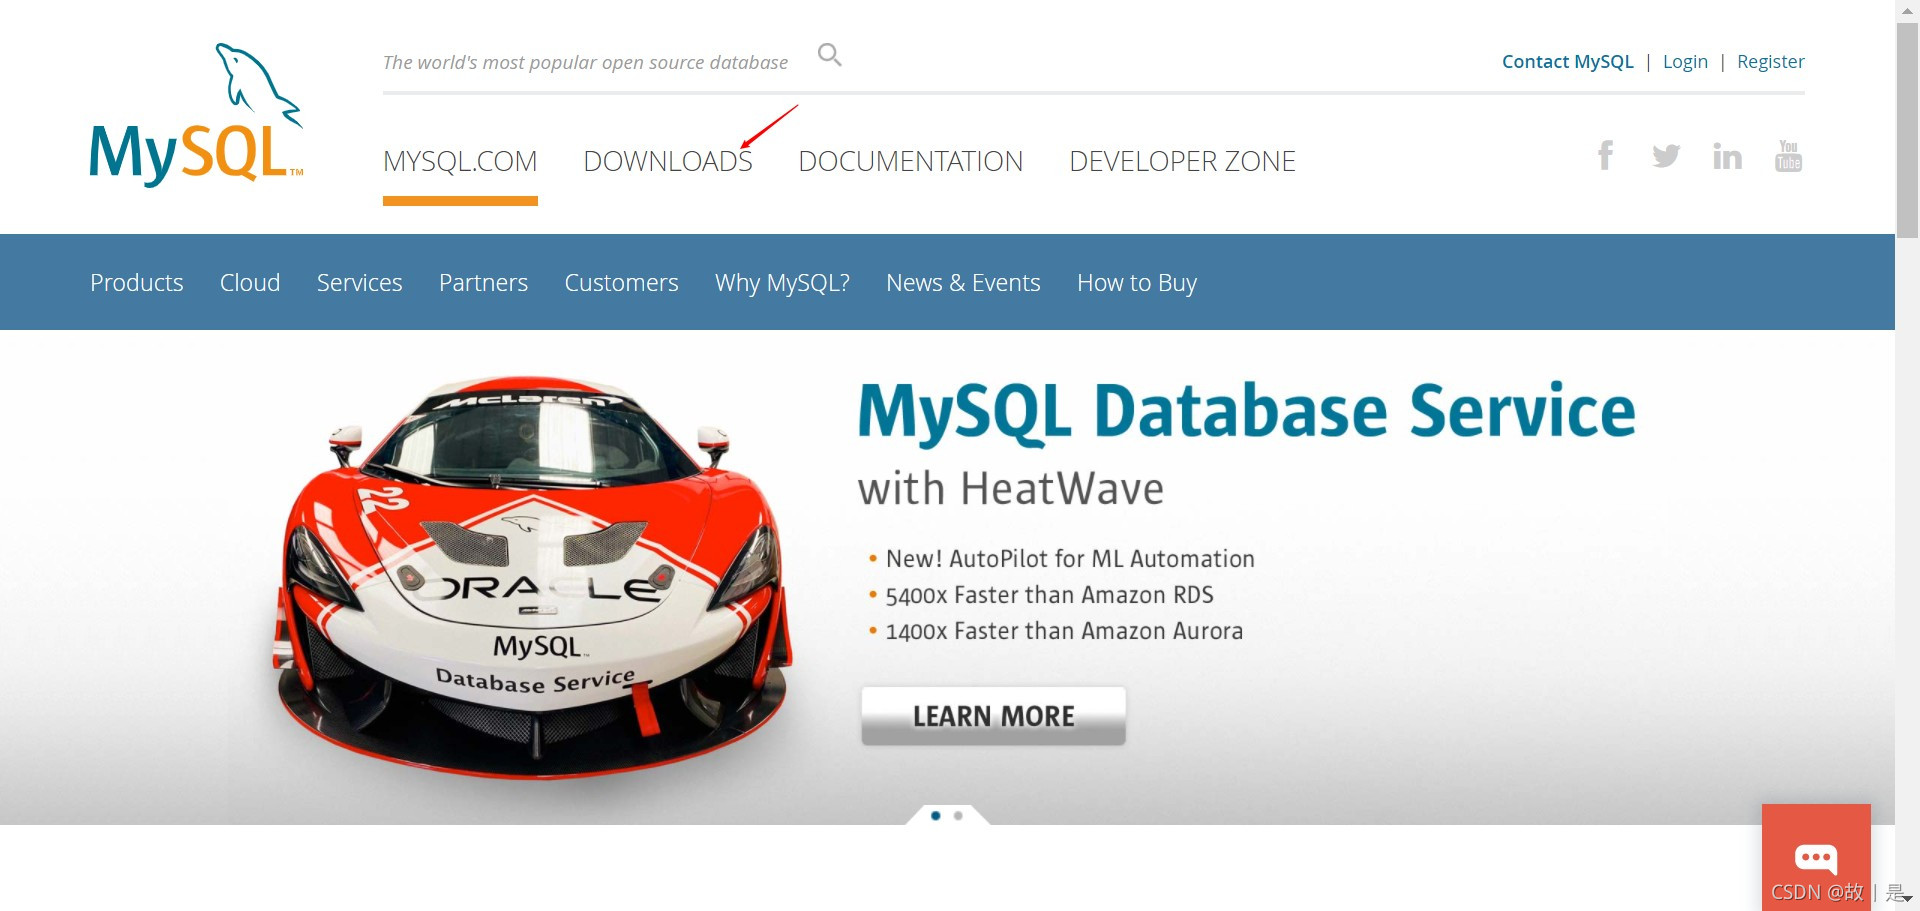Open the search magnifier icon
Screen dimensions: 1920x911
coord(829,55)
